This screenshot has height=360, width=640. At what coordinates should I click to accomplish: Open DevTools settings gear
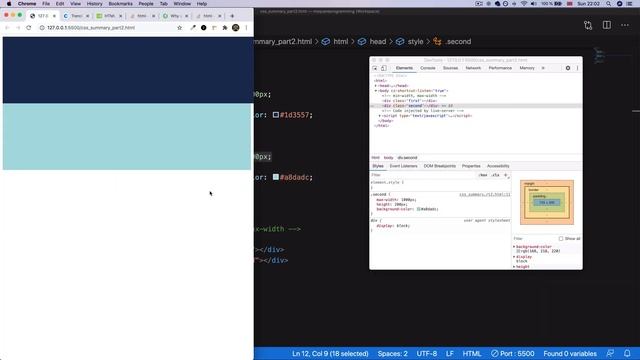pos(568,68)
